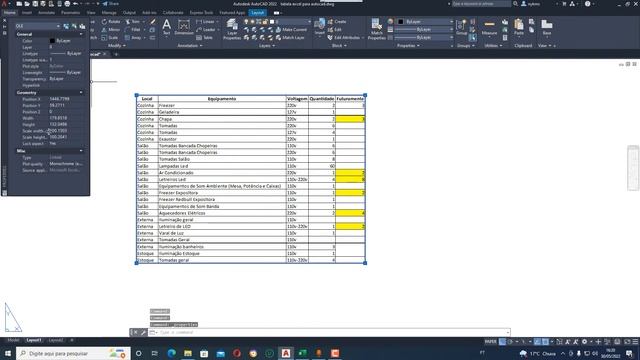The width and height of the screenshot is (640, 360).
Task: Open Excel from the Windows taskbar
Action: (302, 353)
